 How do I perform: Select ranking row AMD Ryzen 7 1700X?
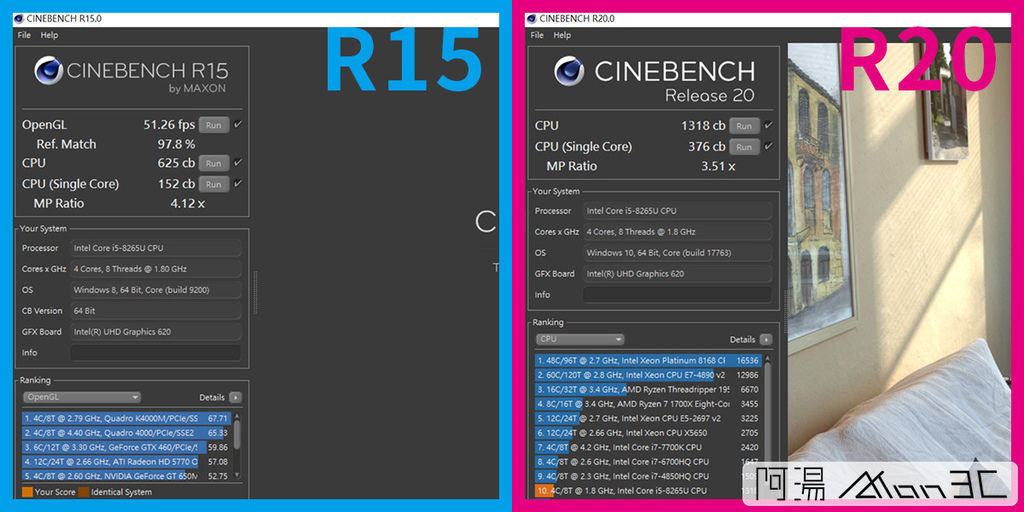648,404
